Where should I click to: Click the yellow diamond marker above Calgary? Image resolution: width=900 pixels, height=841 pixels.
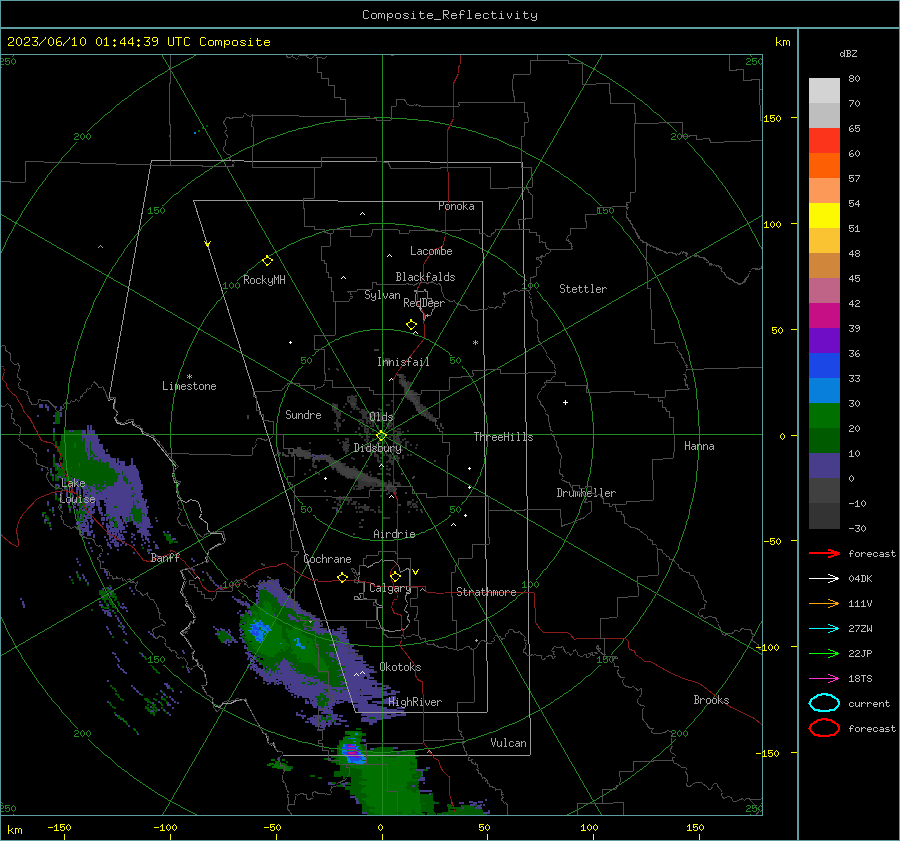(x=395, y=576)
